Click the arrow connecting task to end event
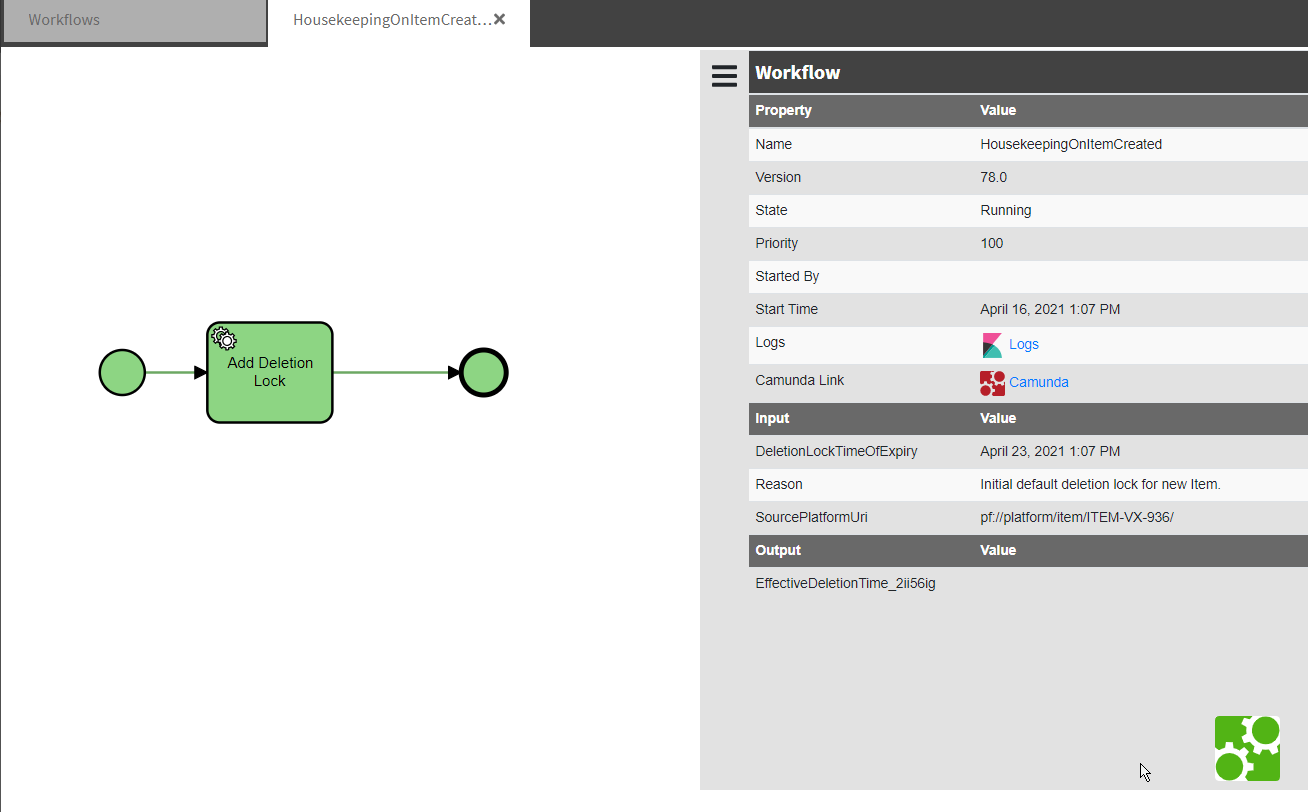This screenshot has height=812, width=1308. [395, 373]
